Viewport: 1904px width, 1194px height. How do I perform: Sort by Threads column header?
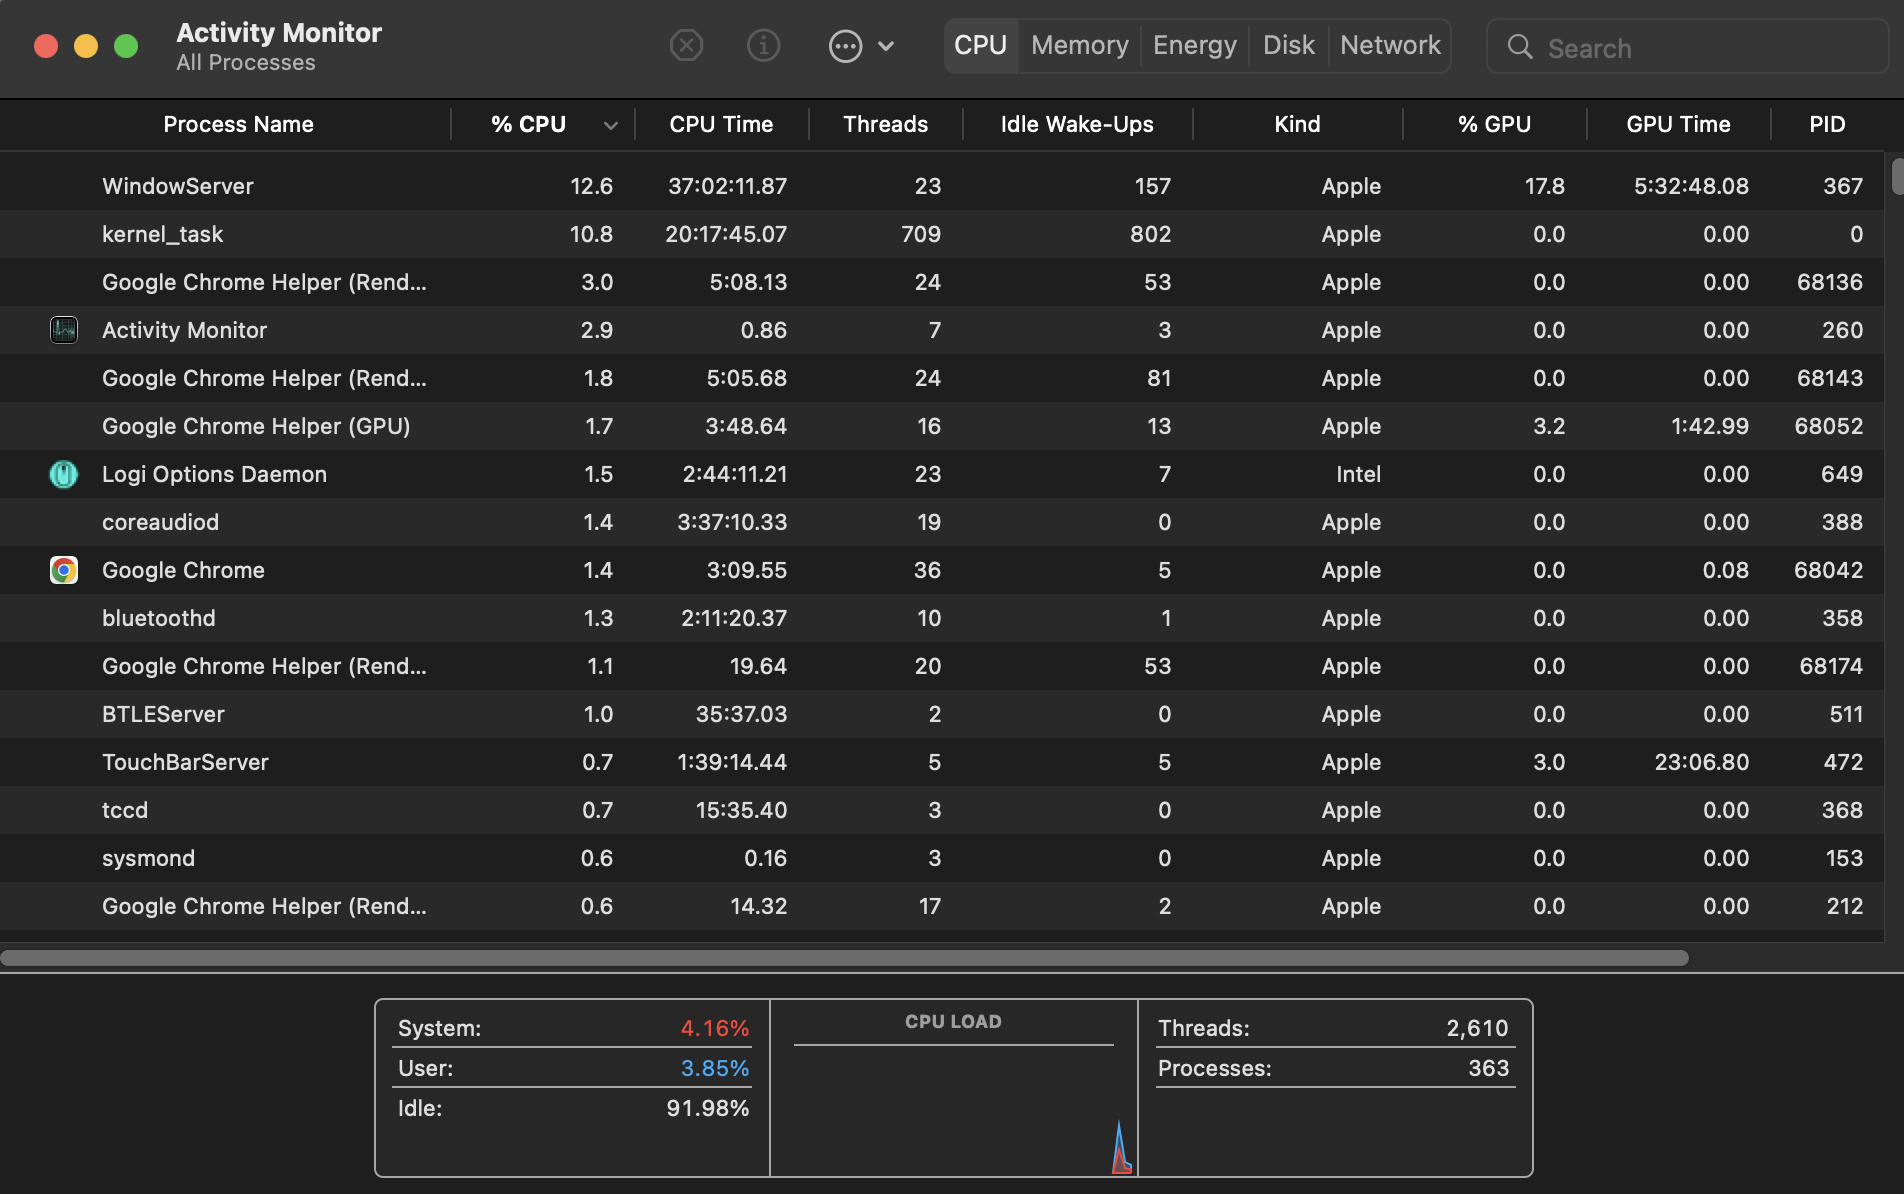885,125
